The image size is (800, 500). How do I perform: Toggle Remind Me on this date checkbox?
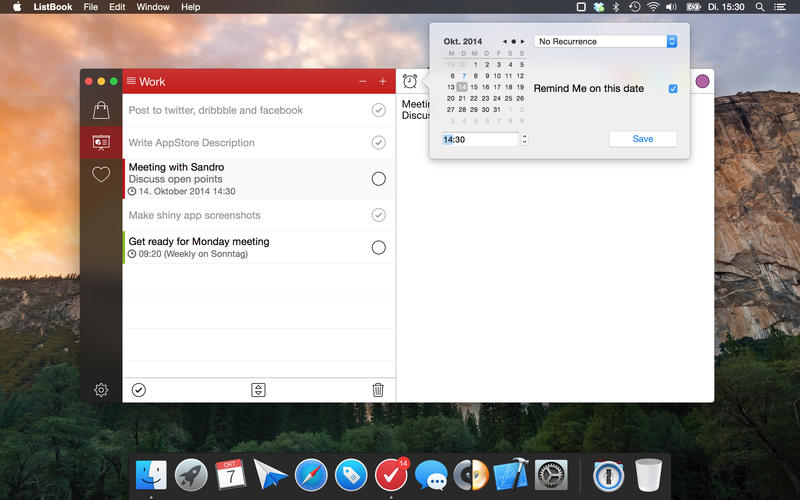pos(673,89)
